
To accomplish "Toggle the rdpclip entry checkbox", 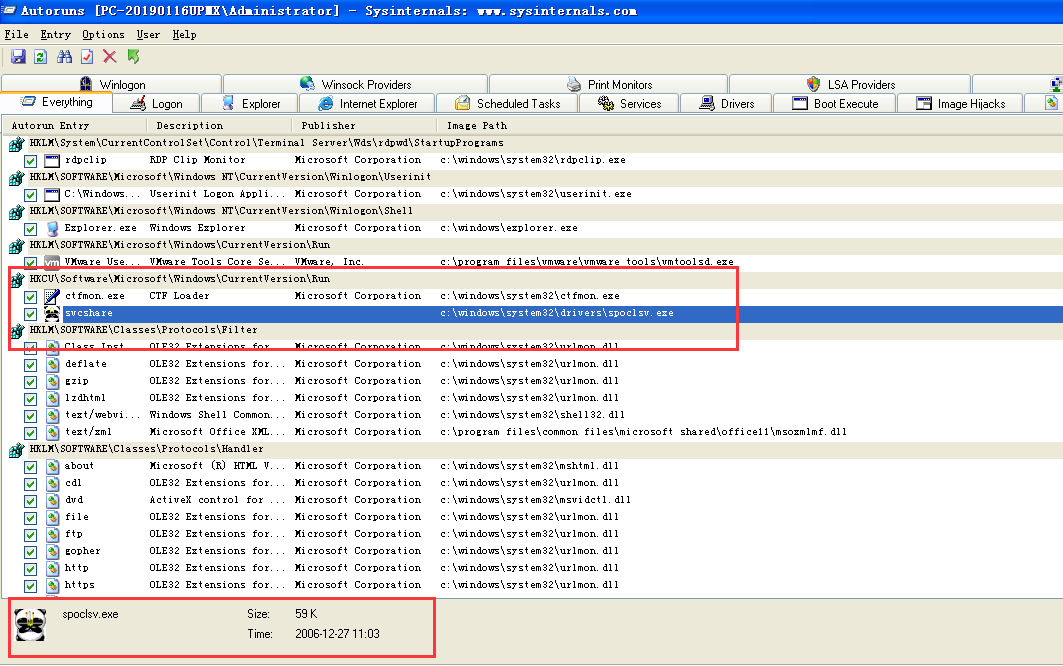I will click(x=31, y=160).
